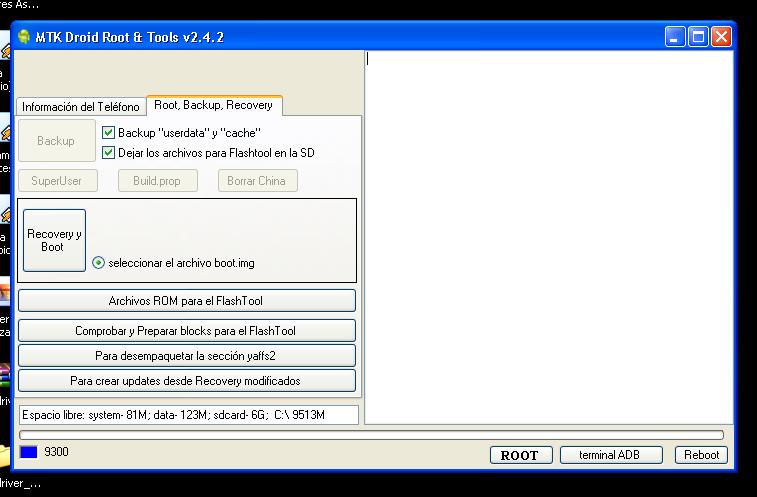
Task: Click Para desempaquetar la sección yaffs2
Action: pyautogui.click(x=187, y=356)
